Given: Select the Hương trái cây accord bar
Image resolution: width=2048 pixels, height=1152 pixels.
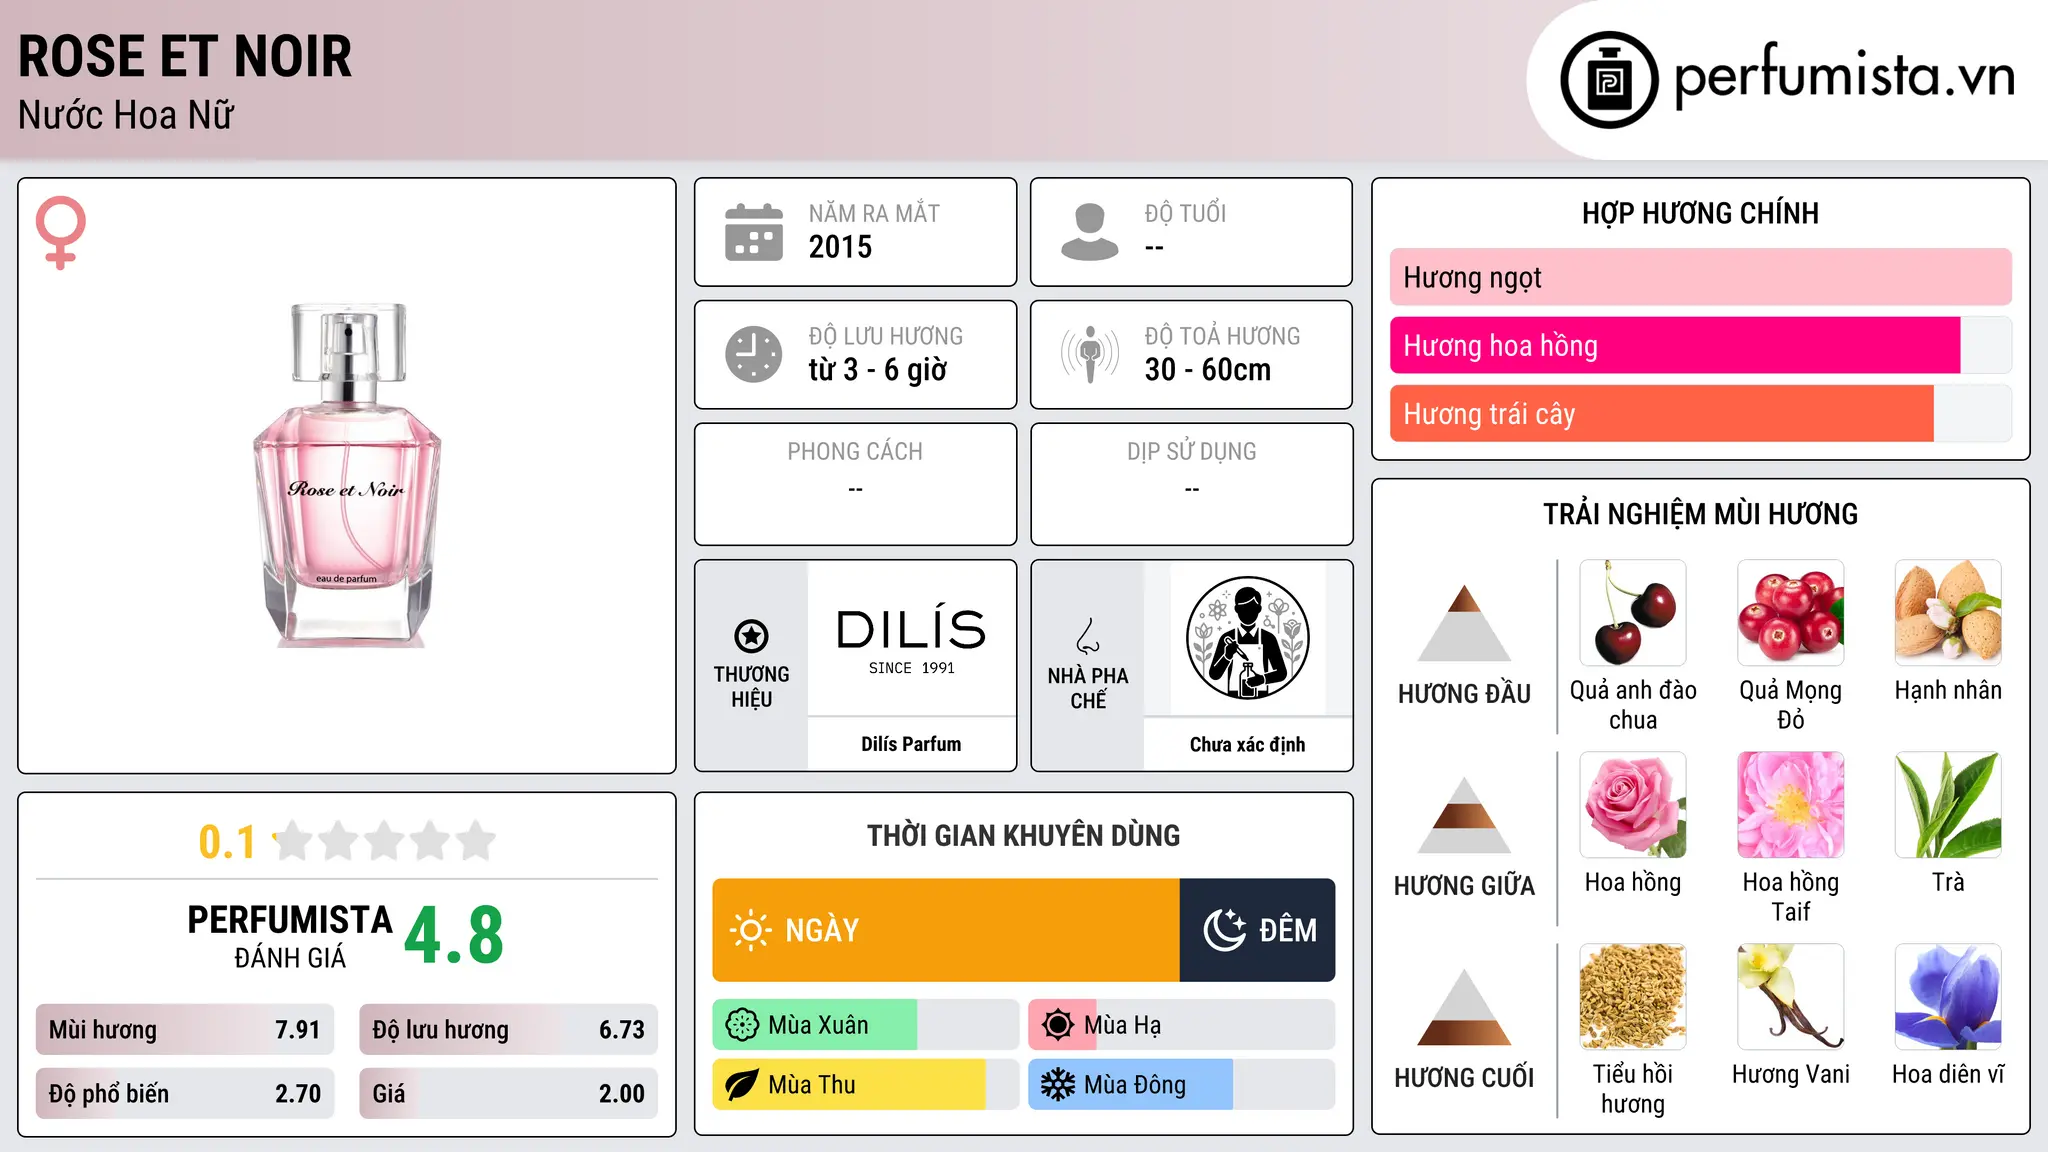Looking at the screenshot, I should [x=1700, y=414].
